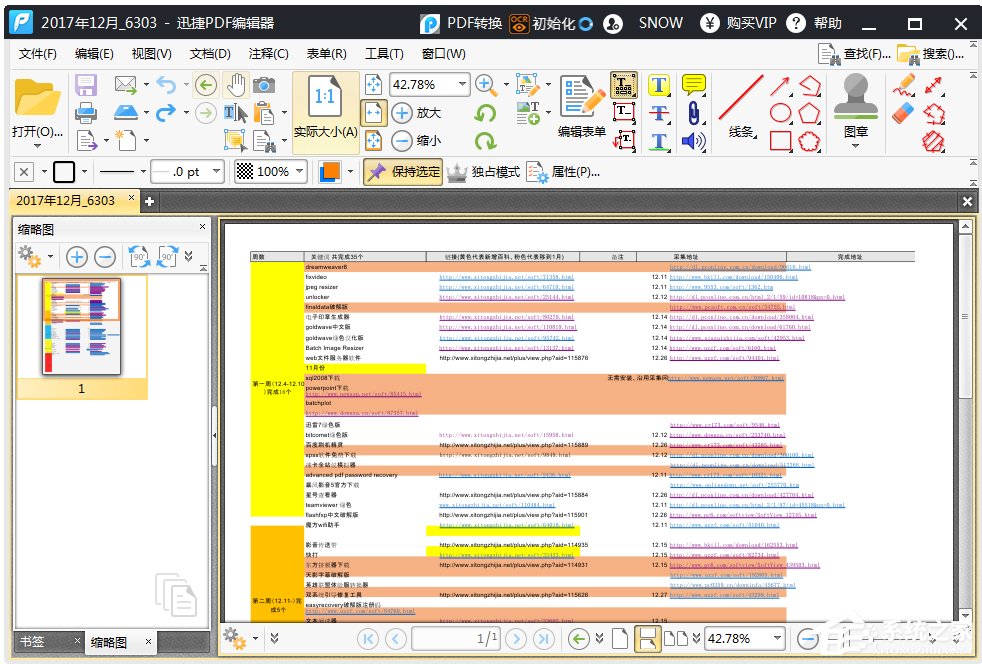
Task: Open the line width pt dropdown
Action: click(218, 172)
